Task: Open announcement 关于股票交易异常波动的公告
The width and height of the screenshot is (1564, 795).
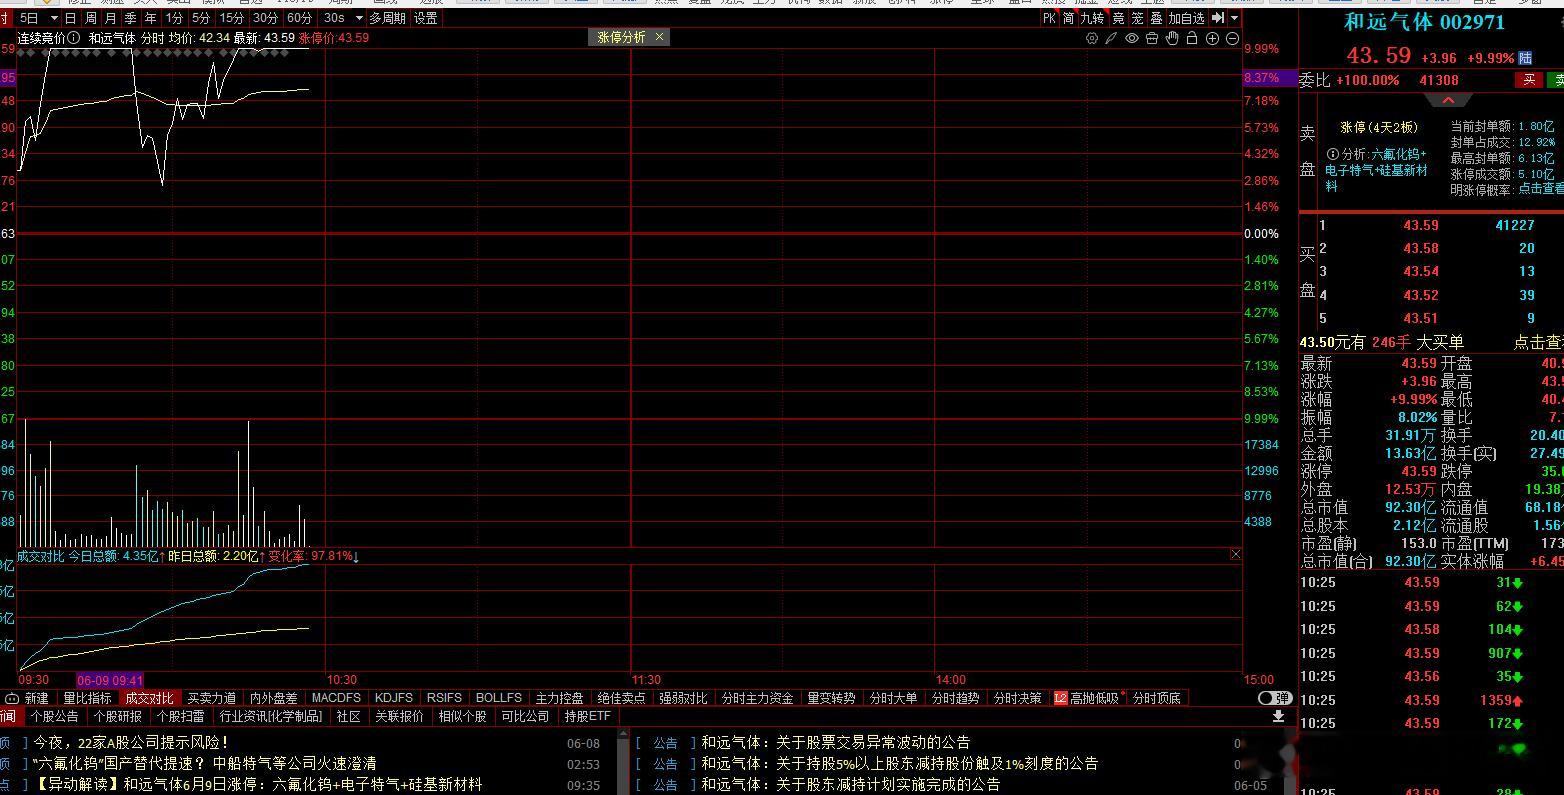Action: (835, 743)
